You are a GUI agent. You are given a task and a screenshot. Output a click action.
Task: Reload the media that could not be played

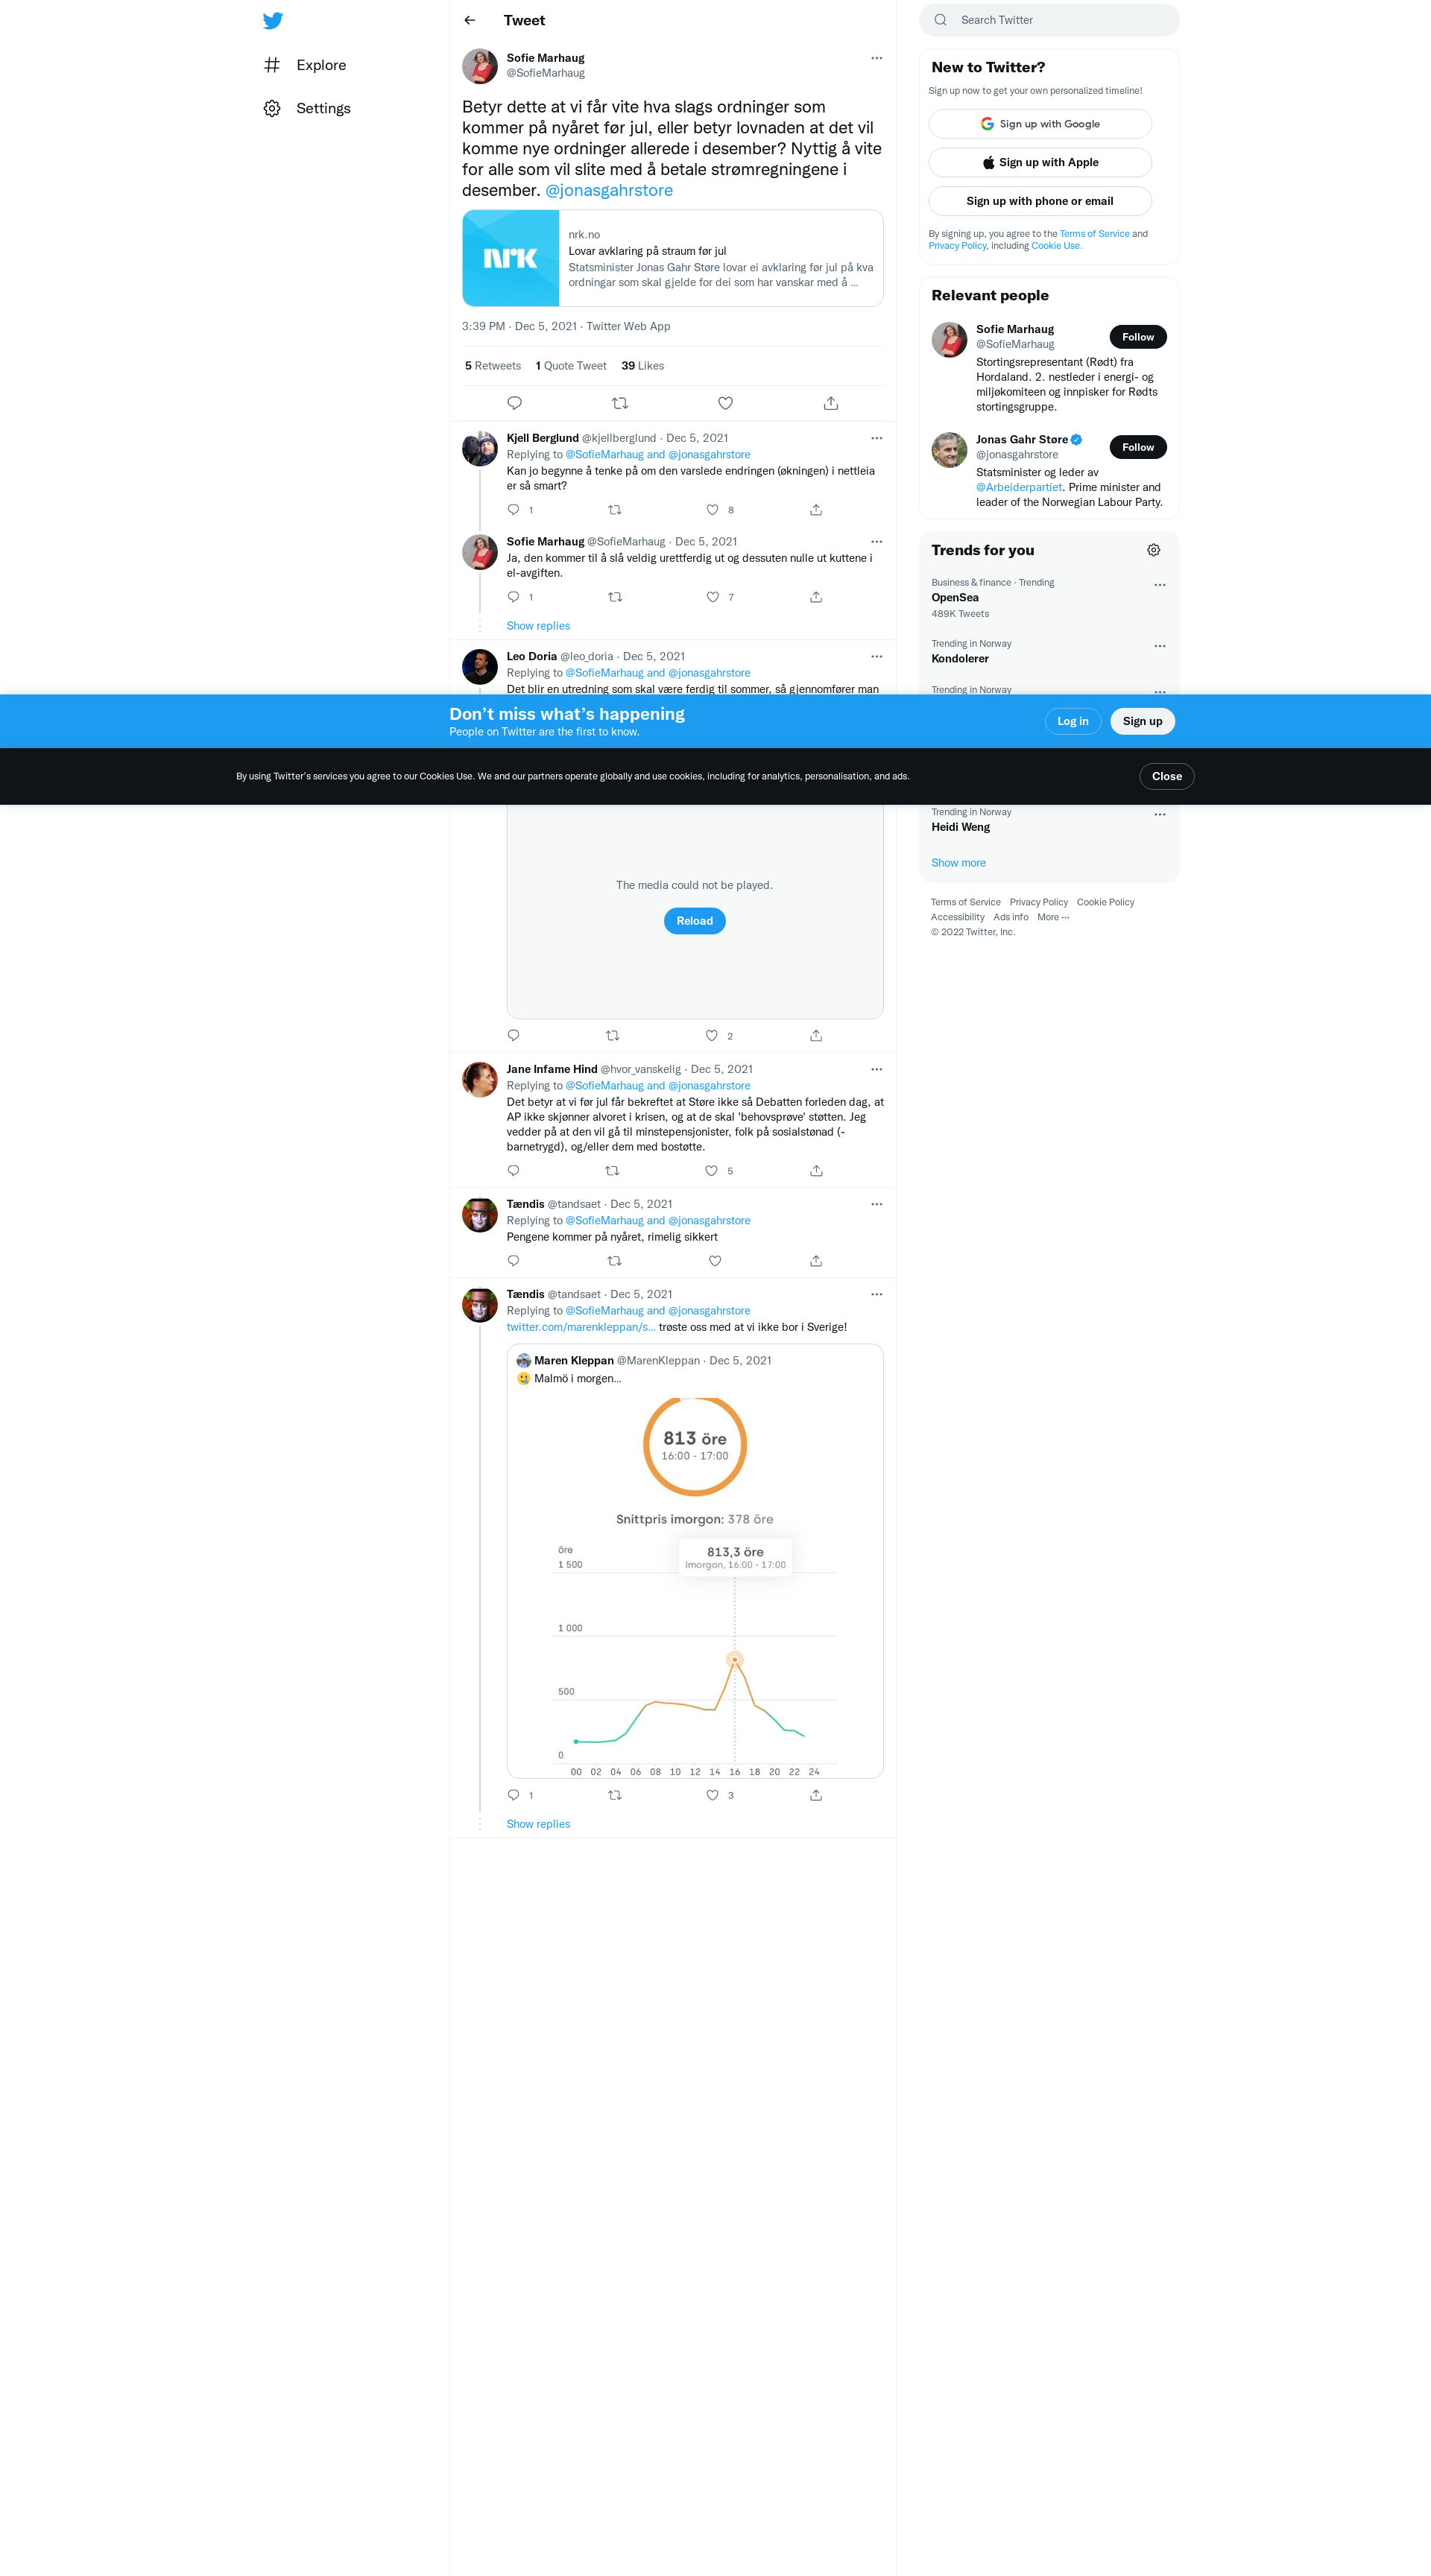(694, 921)
